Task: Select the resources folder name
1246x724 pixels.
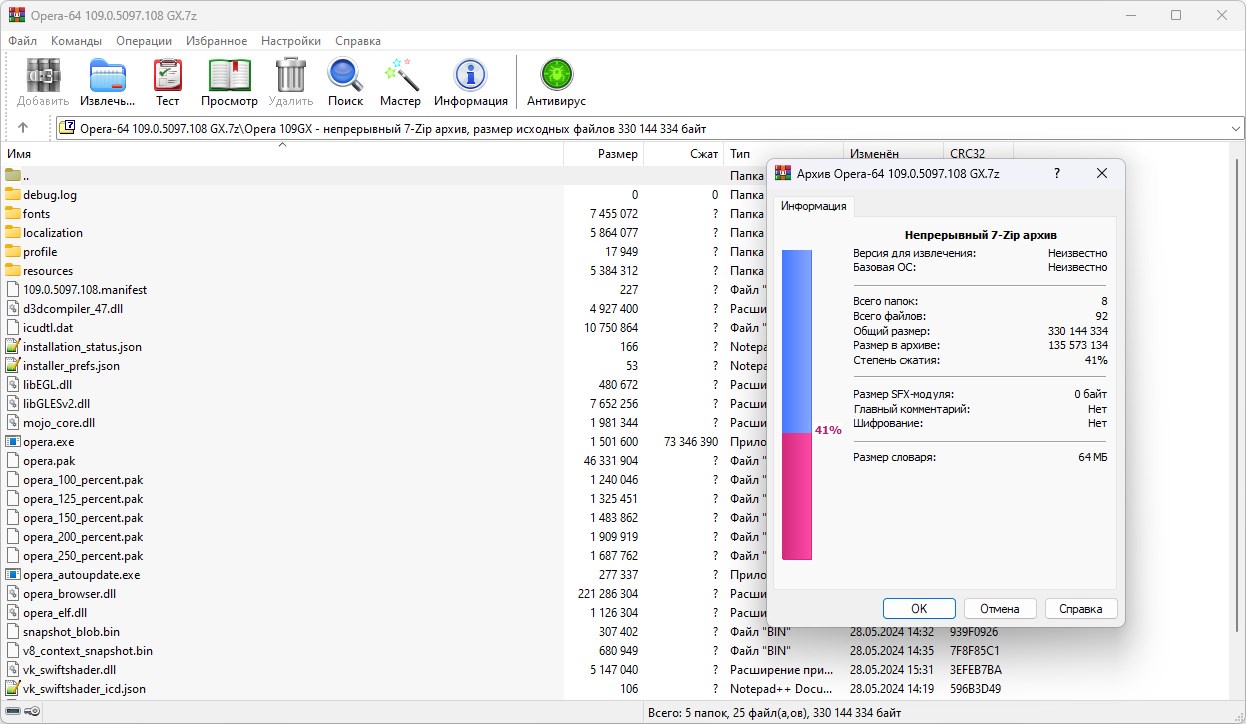Action: pos(48,270)
